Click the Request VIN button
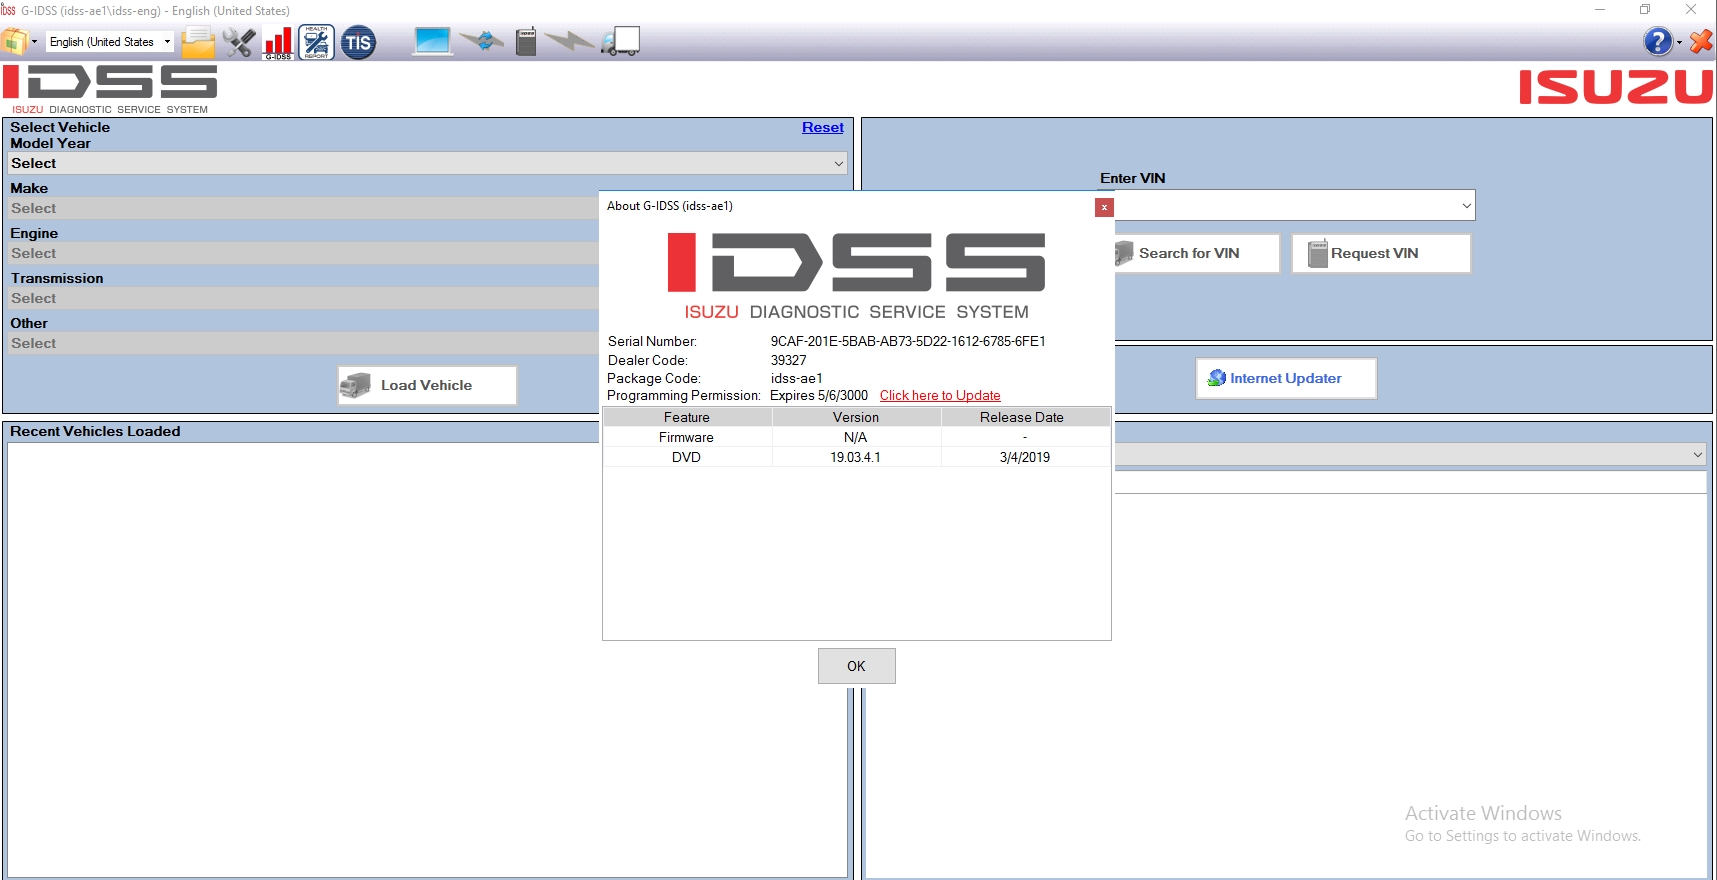 coord(1381,253)
